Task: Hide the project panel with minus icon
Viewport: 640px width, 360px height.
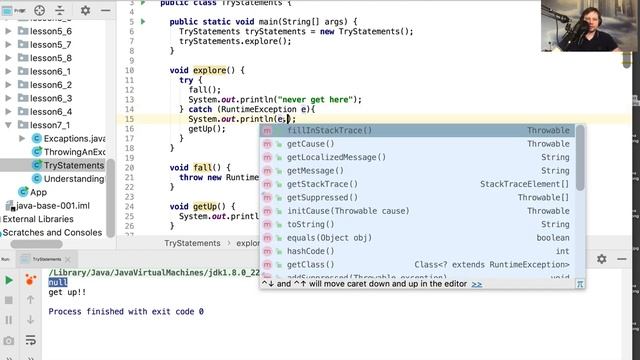Action: click(x=106, y=10)
